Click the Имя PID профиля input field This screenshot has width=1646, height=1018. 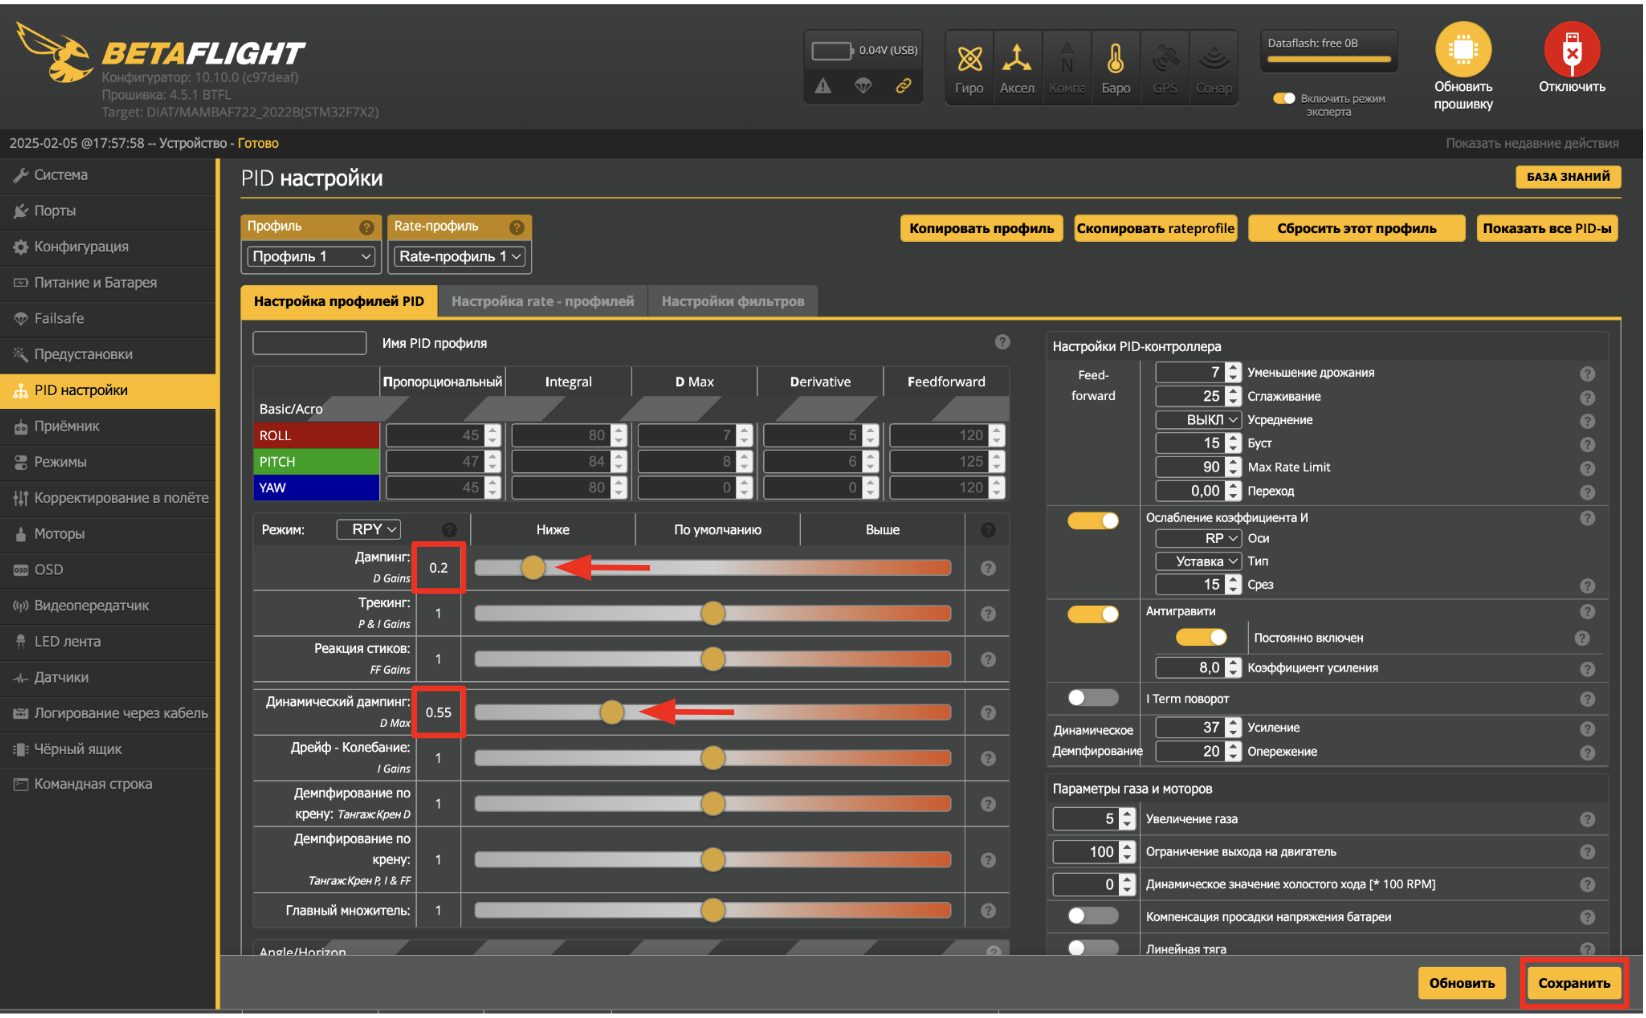[x=310, y=343]
